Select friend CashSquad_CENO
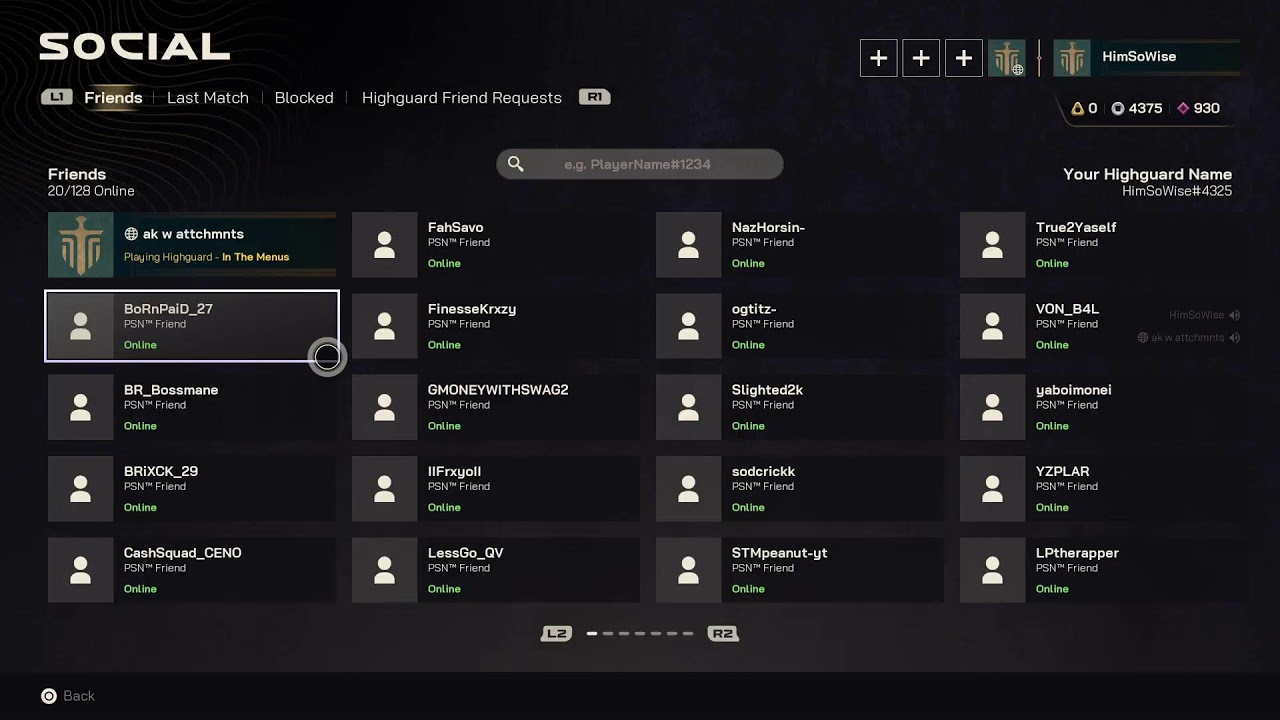The height and width of the screenshot is (720, 1280). click(192, 570)
